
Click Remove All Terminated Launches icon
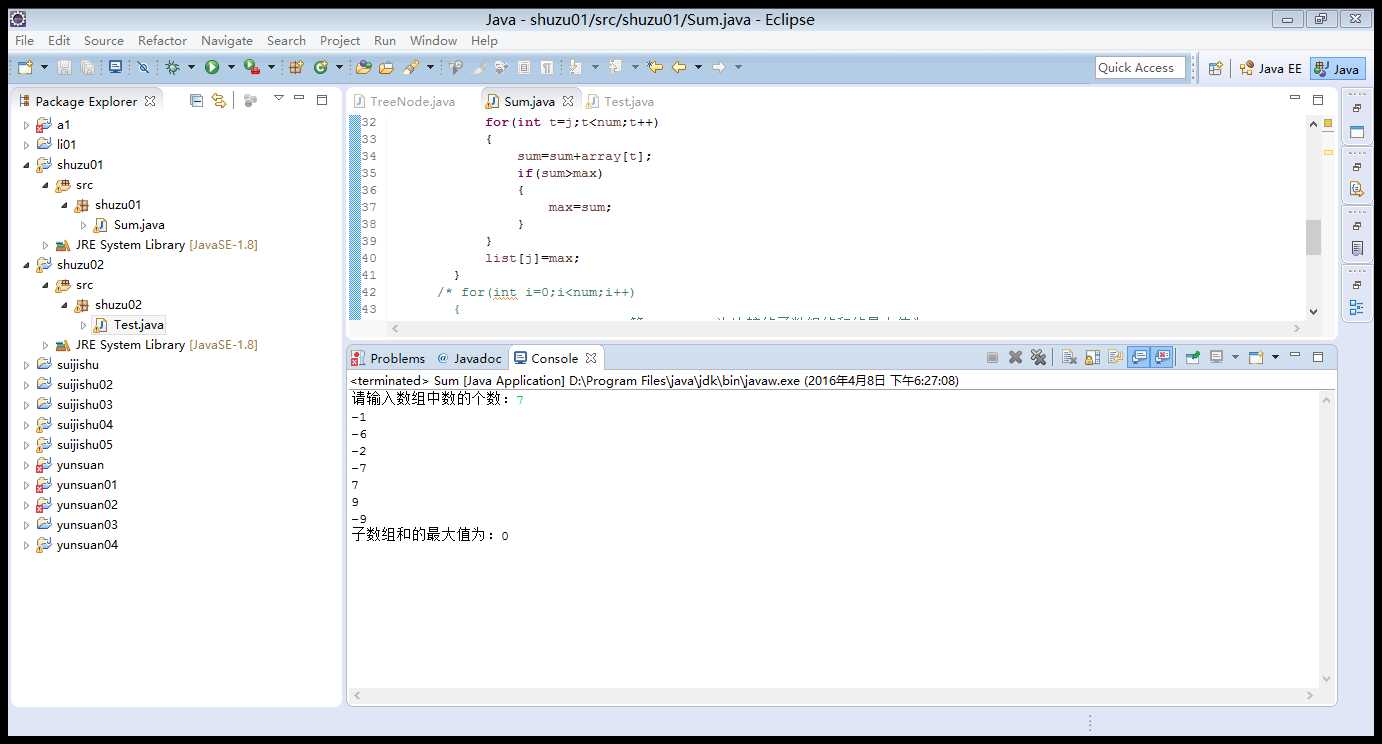pos(1038,357)
